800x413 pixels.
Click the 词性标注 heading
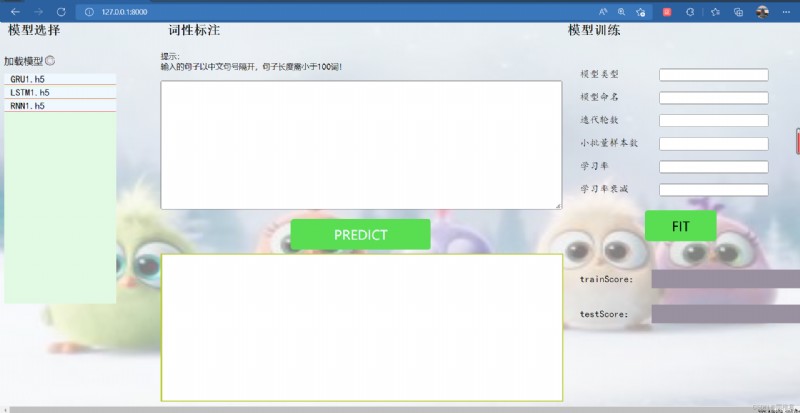click(194, 31)
